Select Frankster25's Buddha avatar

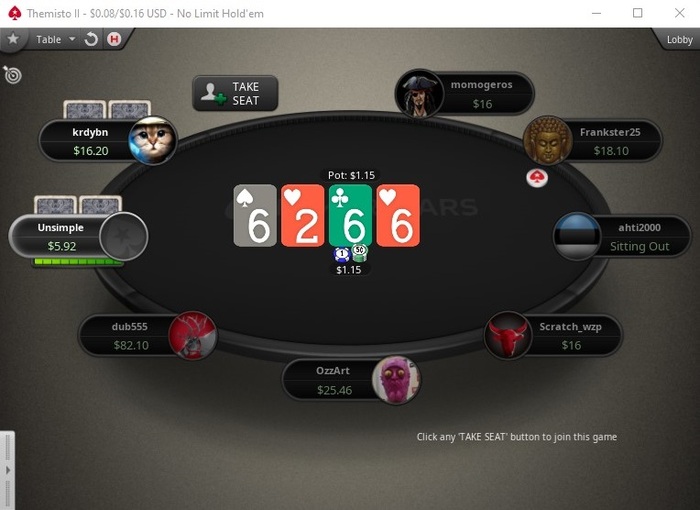coord(547,140)
